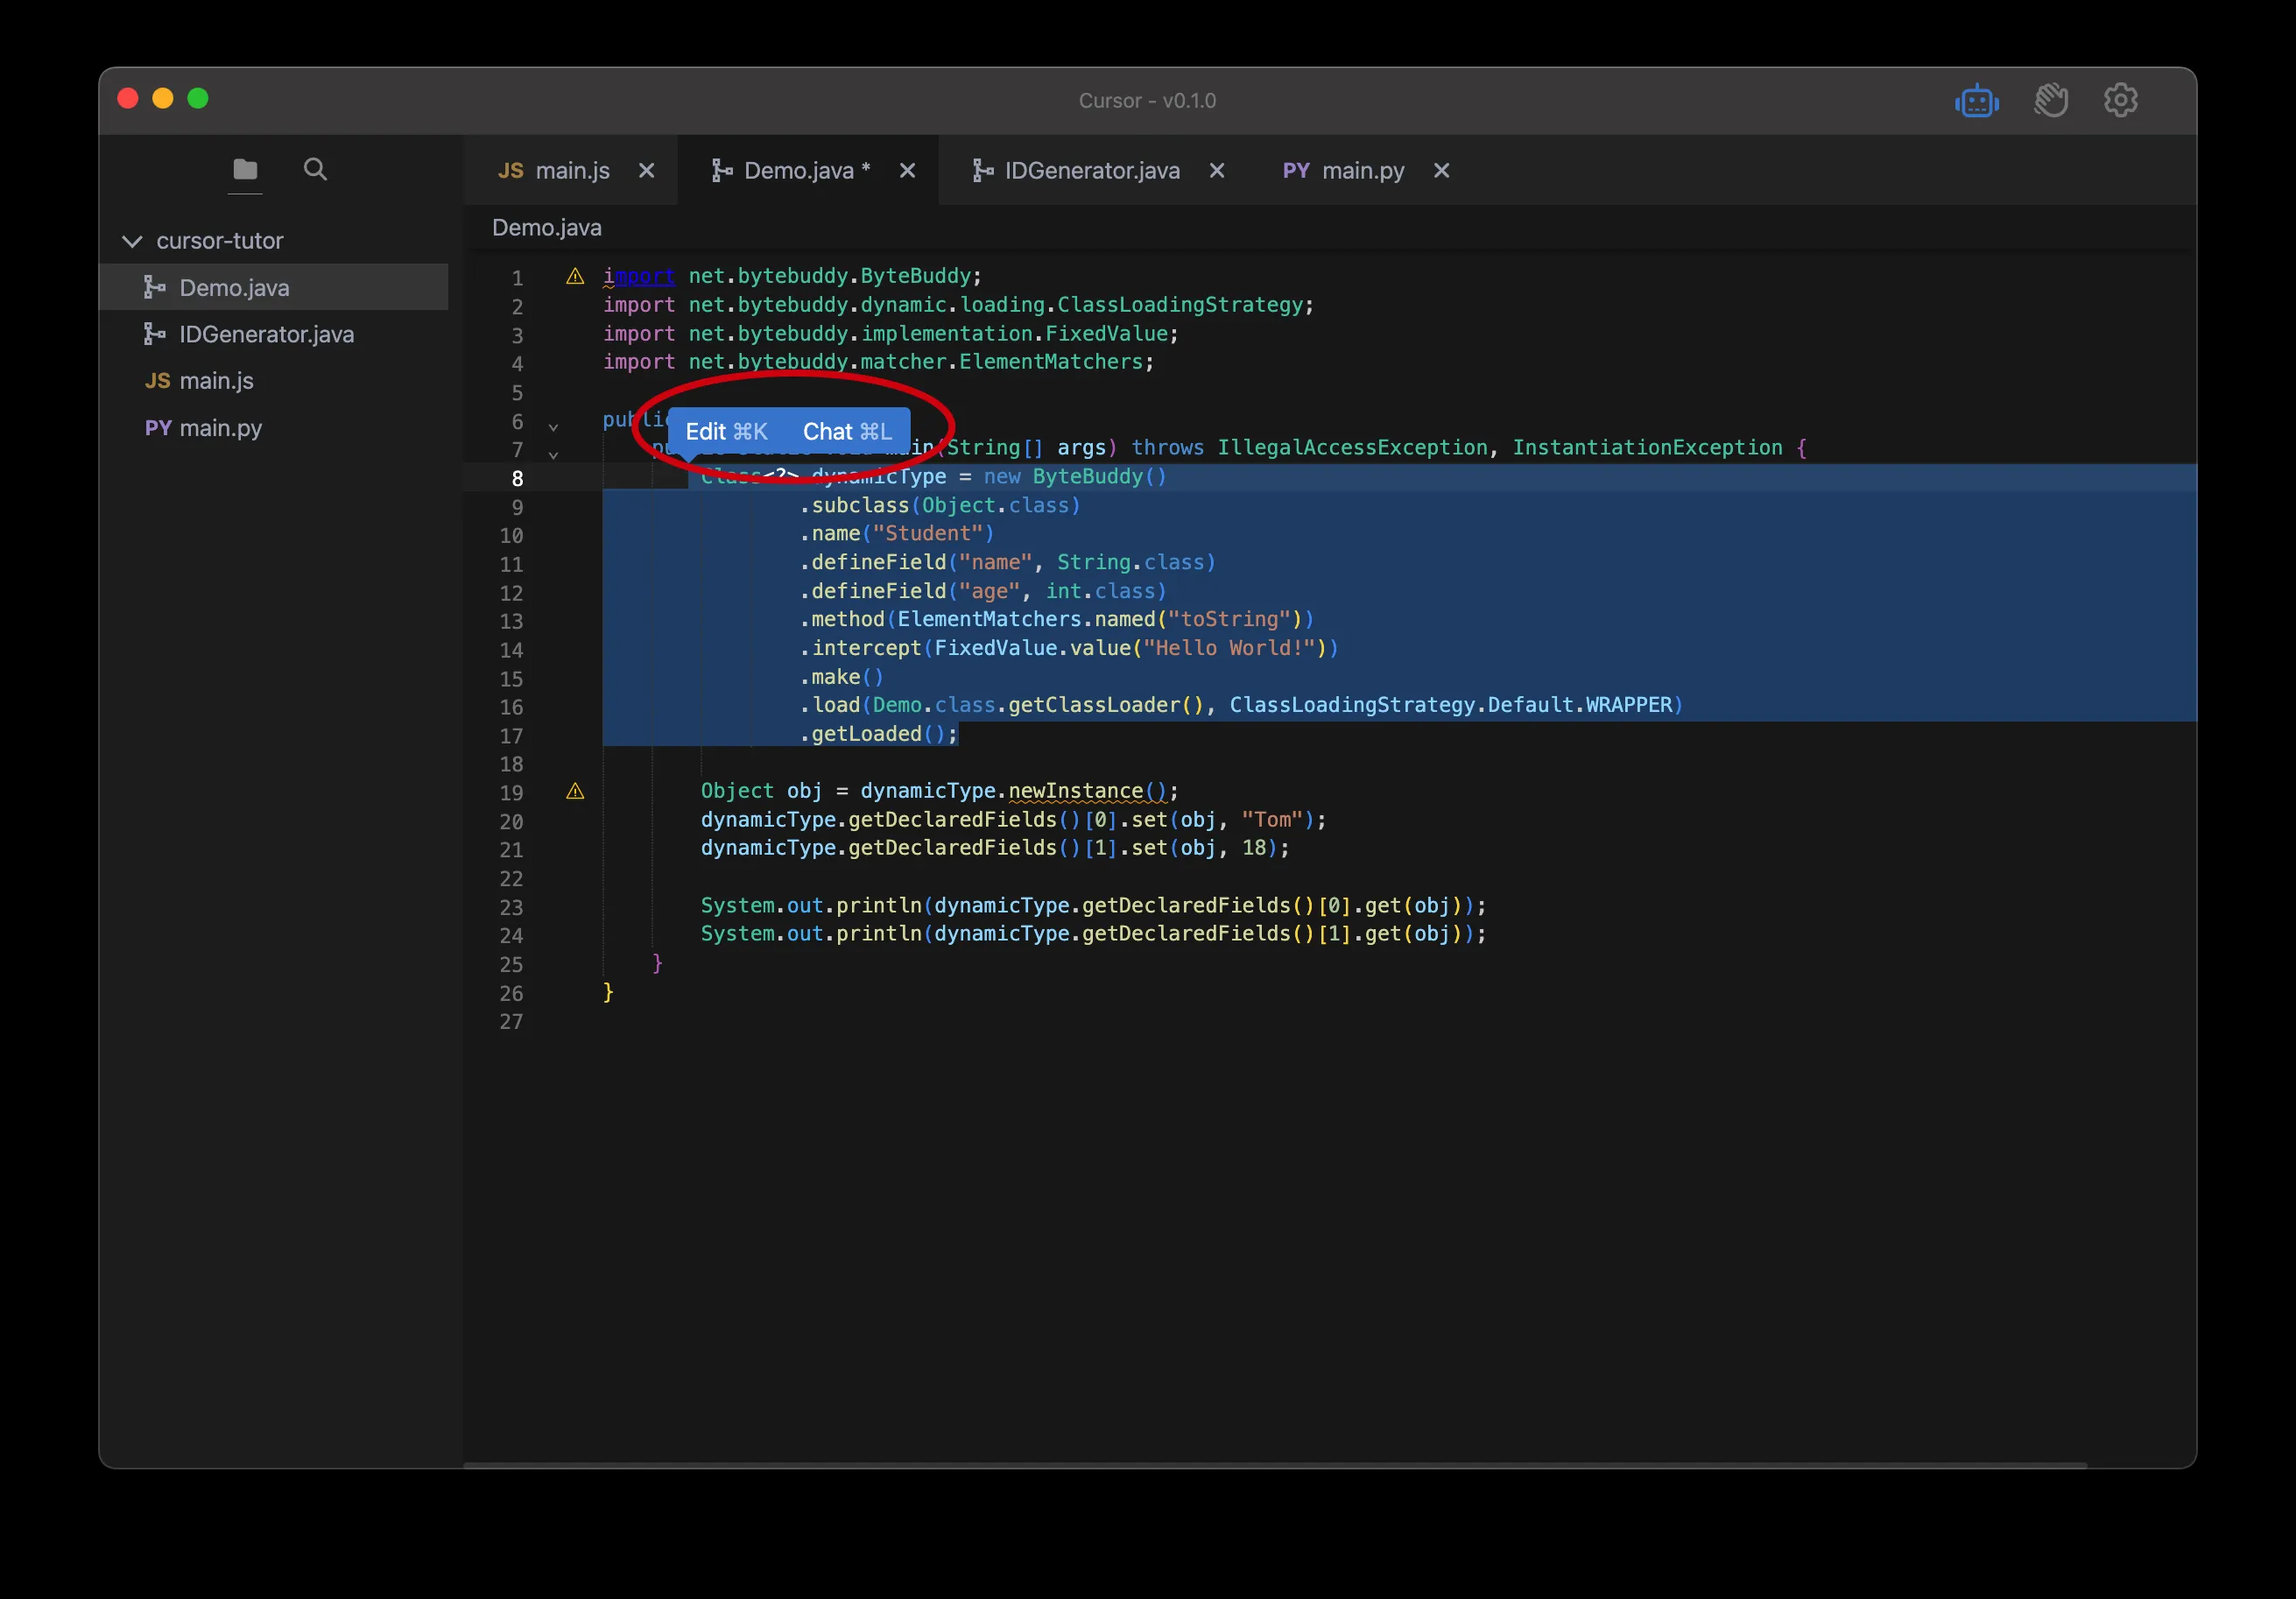Screen dimensions: 2296x1599
Task: Open main.js in the file tree
Action: click(x=216, y=381)
